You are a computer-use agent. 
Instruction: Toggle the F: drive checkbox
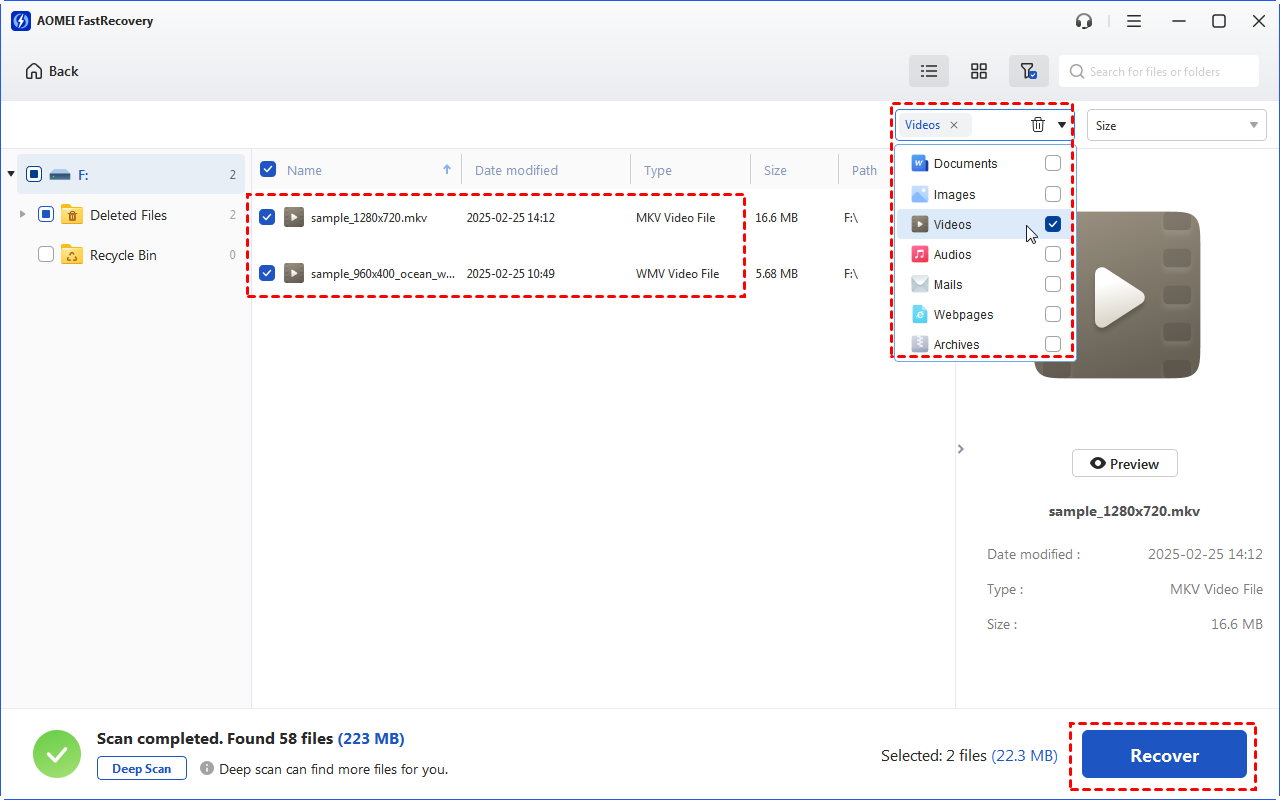tap(34, 174)
